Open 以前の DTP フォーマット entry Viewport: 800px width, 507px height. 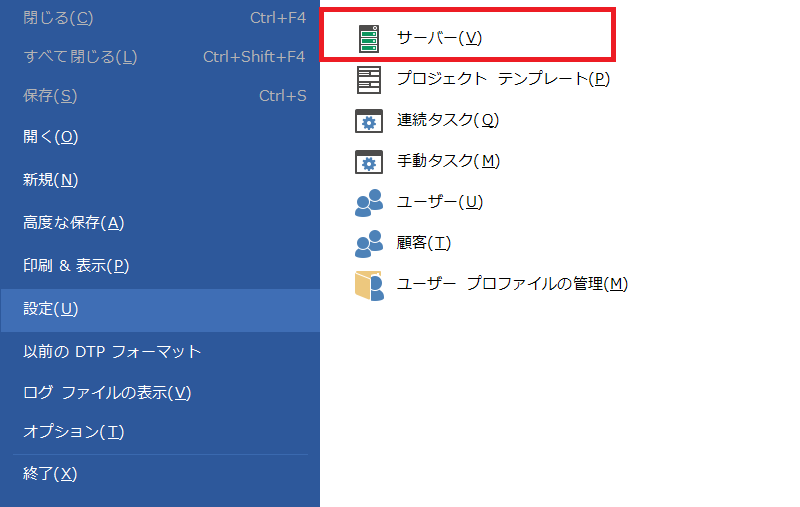tap(112, 352)
